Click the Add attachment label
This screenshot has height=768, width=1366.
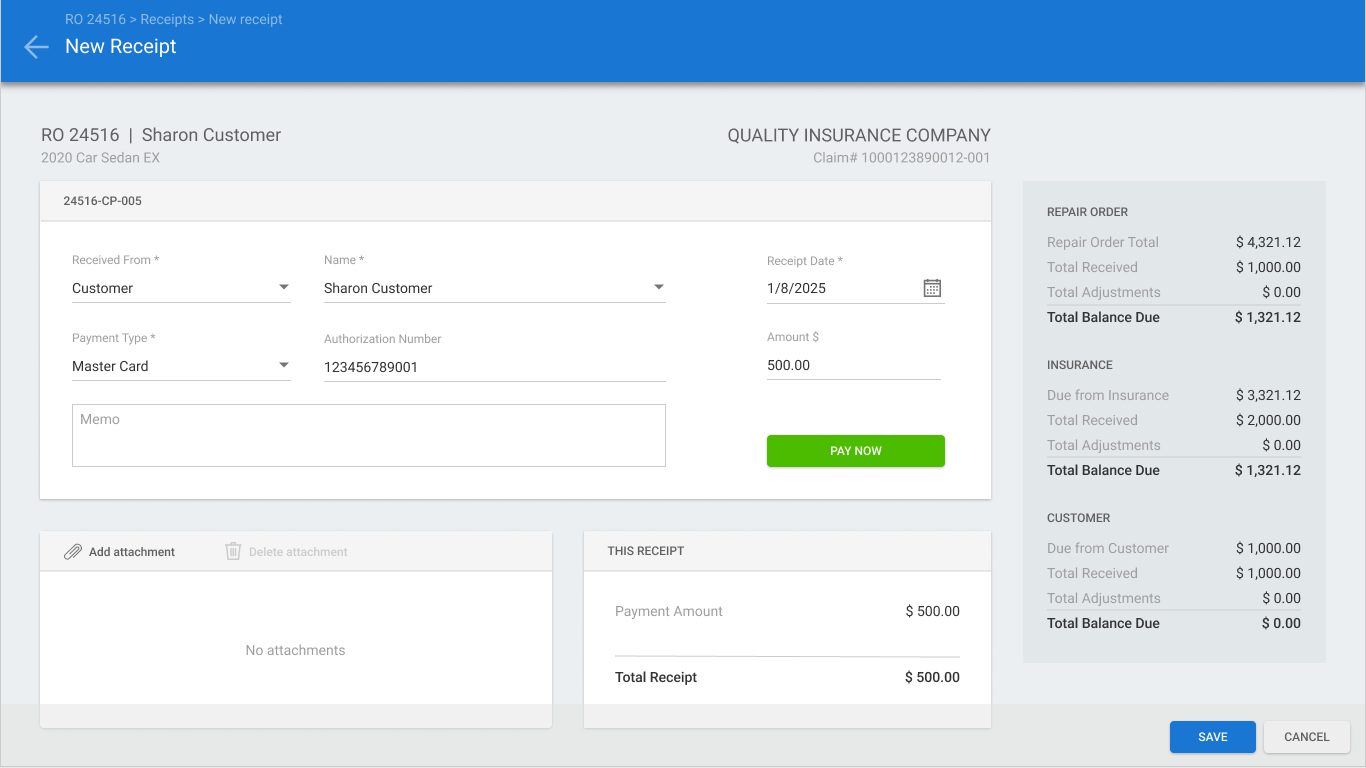132,552
